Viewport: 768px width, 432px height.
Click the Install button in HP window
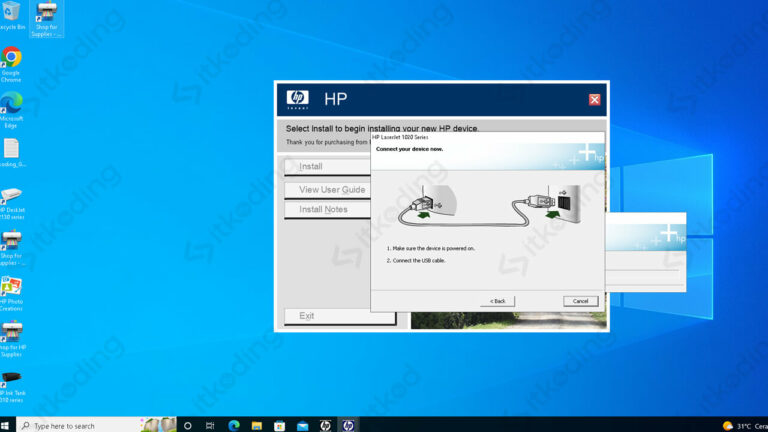[x=327, y=167]
